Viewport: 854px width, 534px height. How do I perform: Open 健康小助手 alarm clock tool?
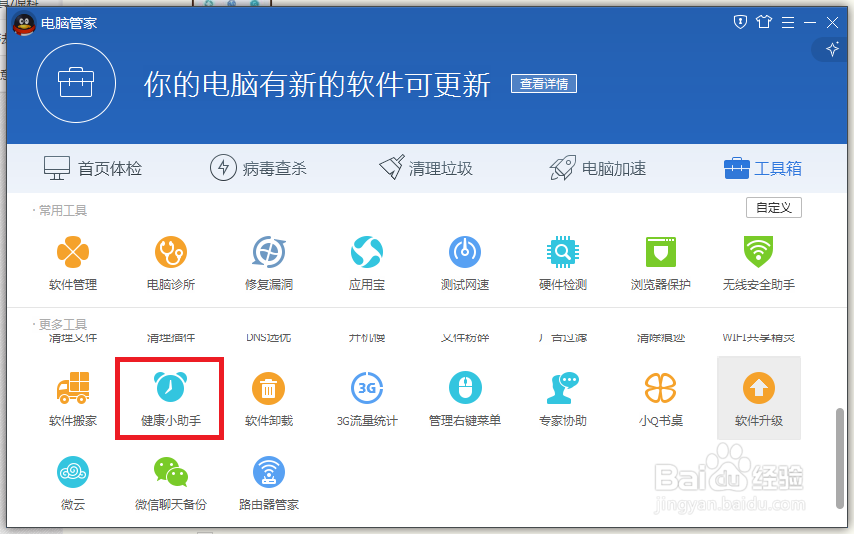point(170,399)
